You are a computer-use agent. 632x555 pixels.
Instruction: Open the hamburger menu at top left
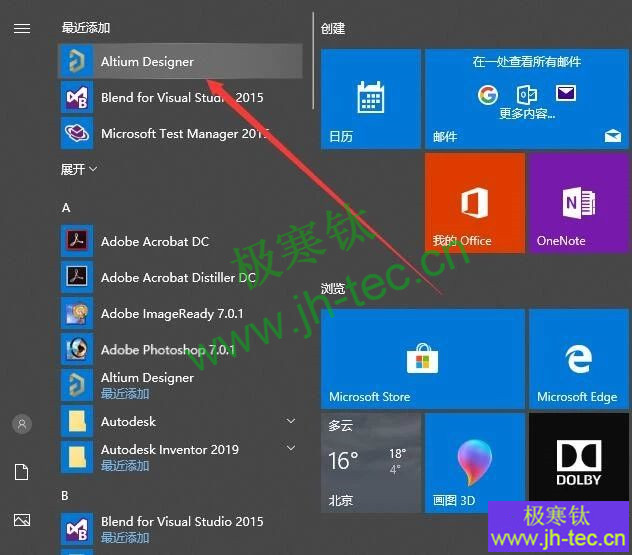(x=22, y=29)
